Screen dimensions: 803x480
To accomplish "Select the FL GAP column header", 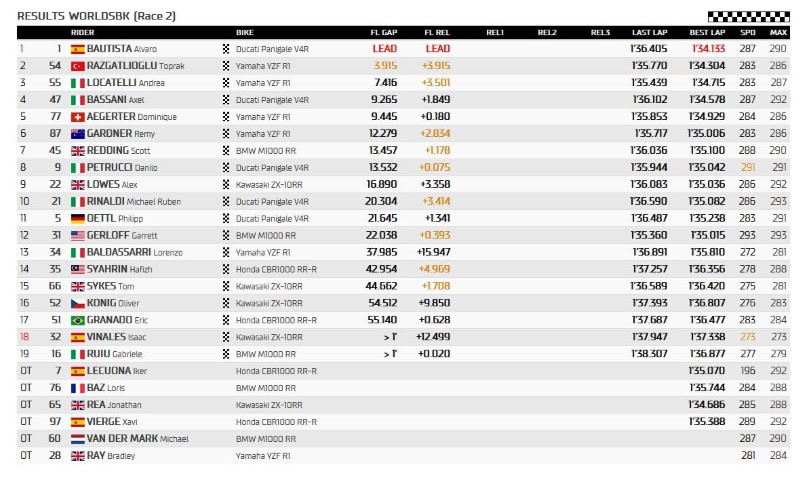I will 384,32.
